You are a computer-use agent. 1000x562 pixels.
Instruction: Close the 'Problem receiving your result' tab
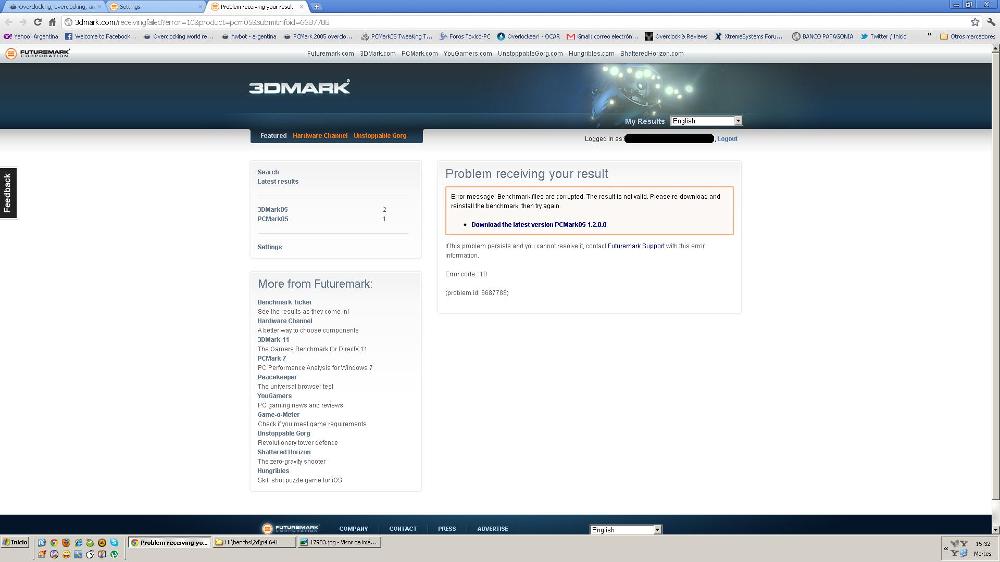(302, 6)
